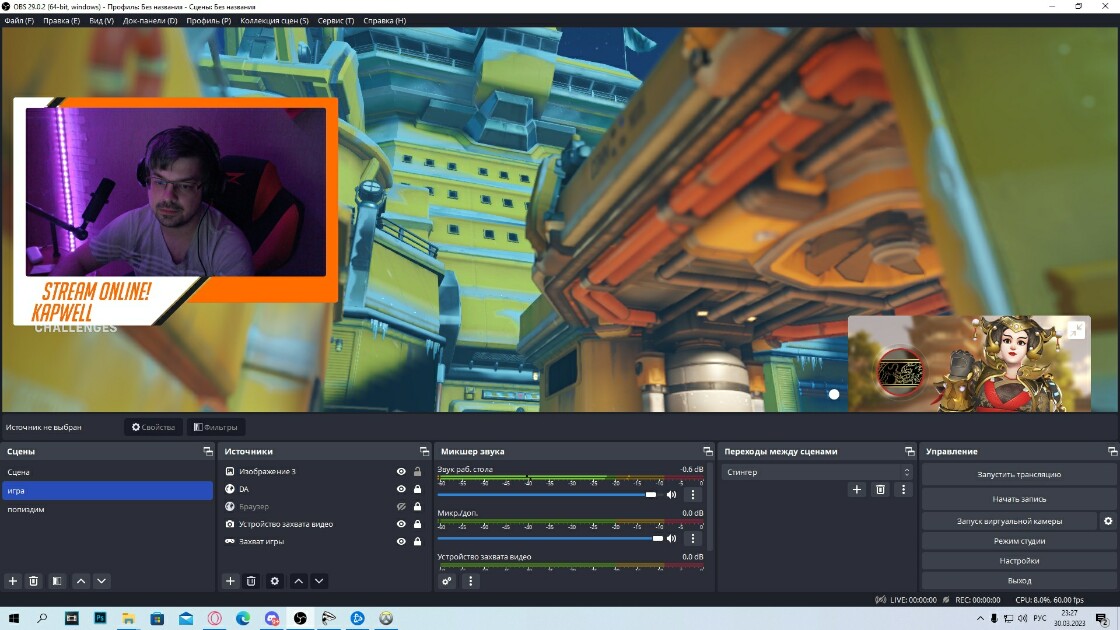Unlock the Захват игры source

[x=417, y=541]
